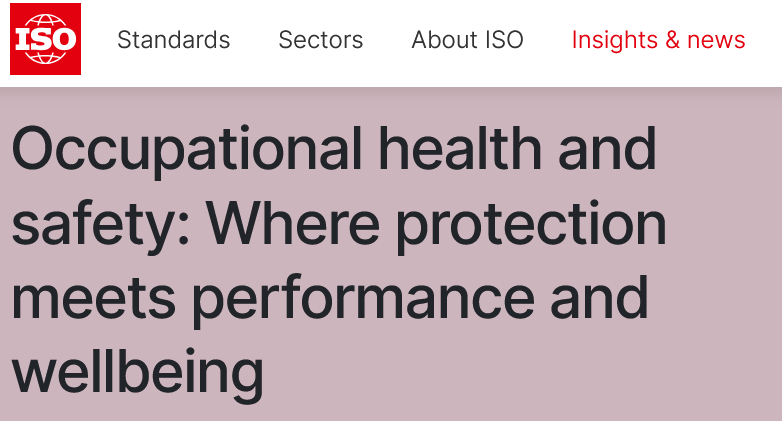Click the white header space between Standards and Sectors
The height and width of the screenshot is (421, 782).
tap(254, 40)
